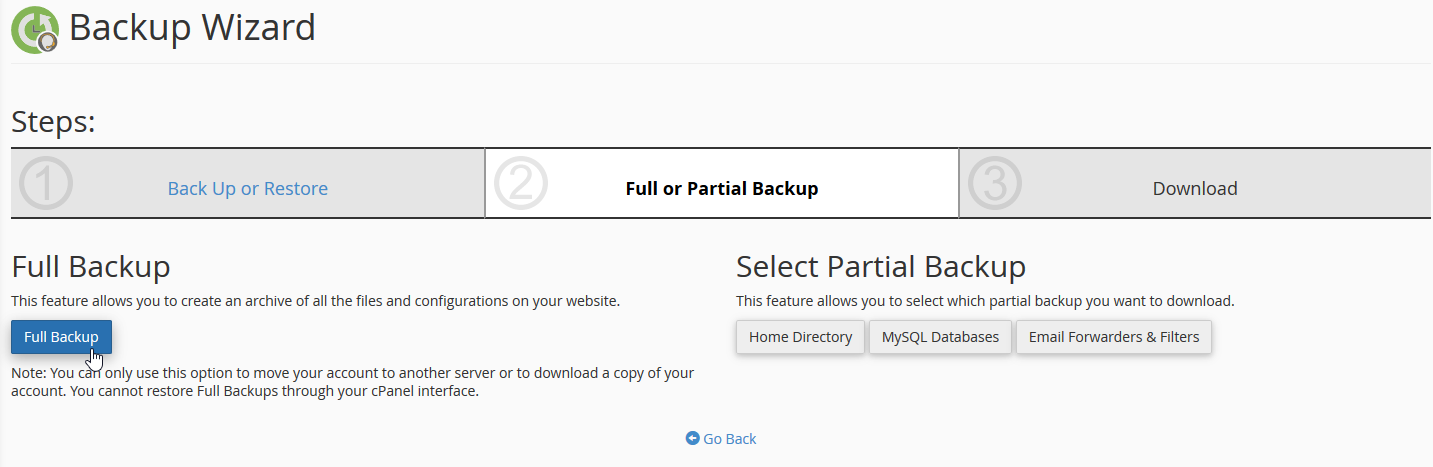Click the Backup Wizard logo icon
Image resolution: width=1433 pixels, height=467 pixels.
click(34, 29)
